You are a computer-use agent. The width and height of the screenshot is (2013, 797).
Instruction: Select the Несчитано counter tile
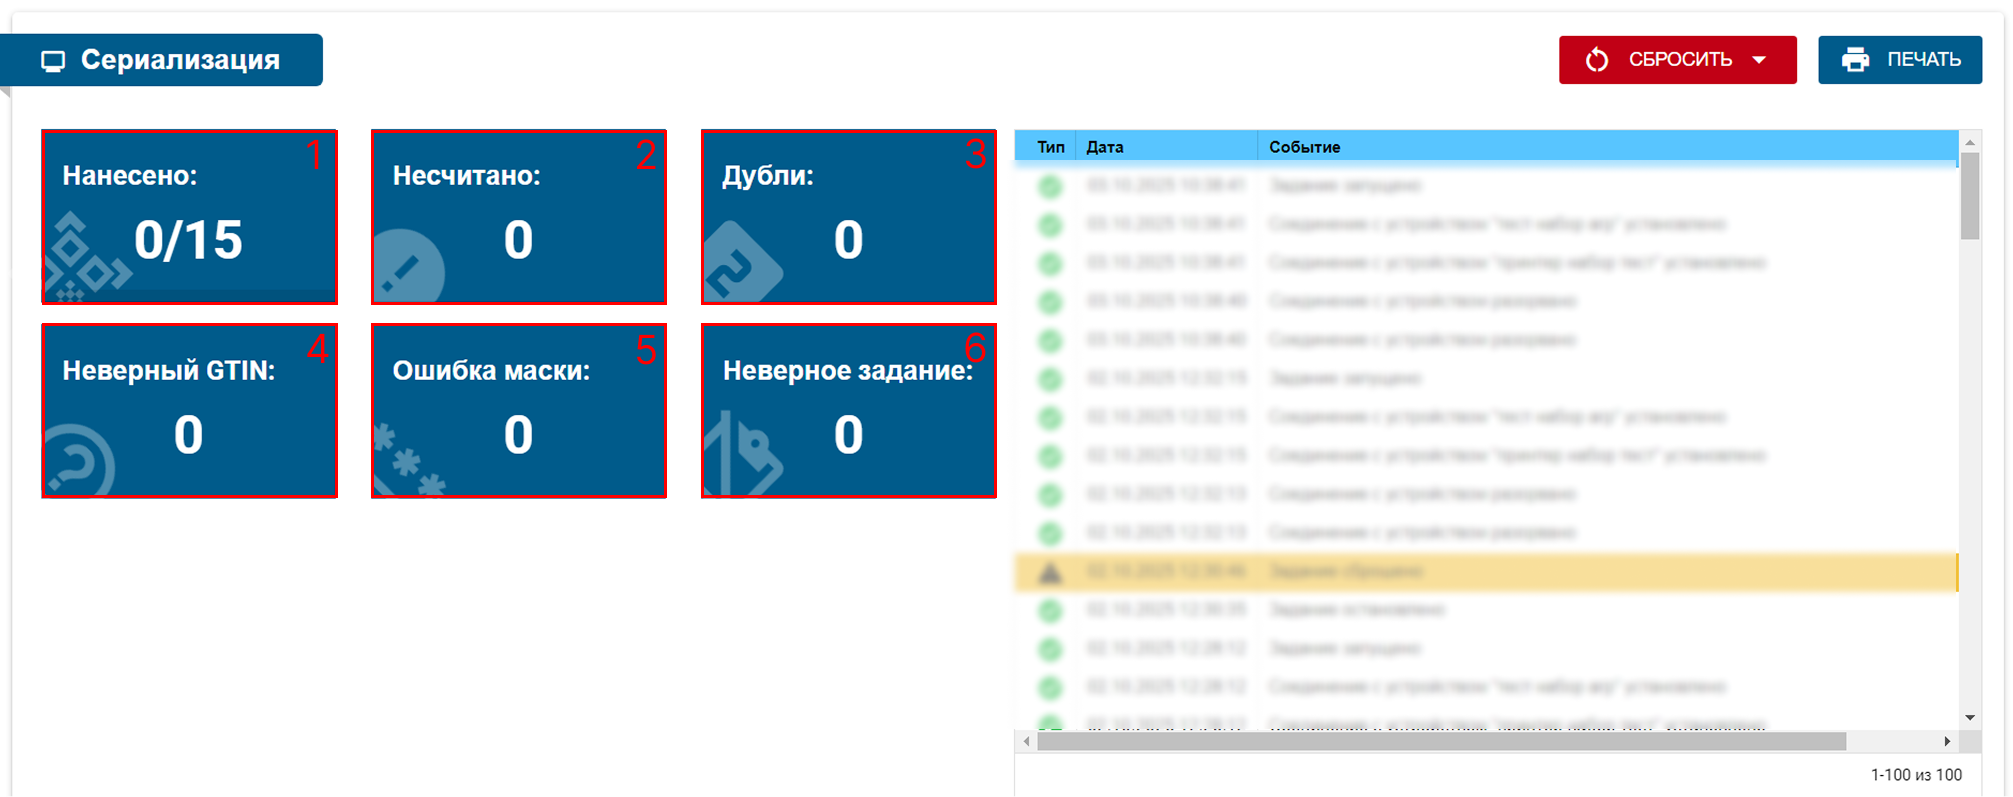point(519,216)
